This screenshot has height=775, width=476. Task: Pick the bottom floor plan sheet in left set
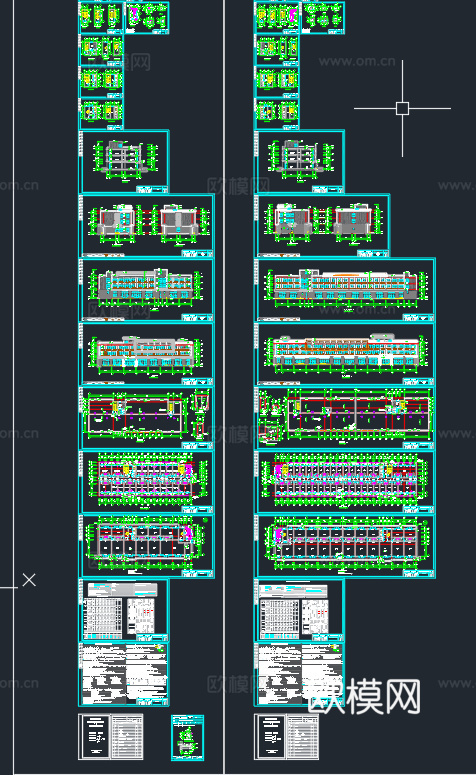(x=147, y=546)
